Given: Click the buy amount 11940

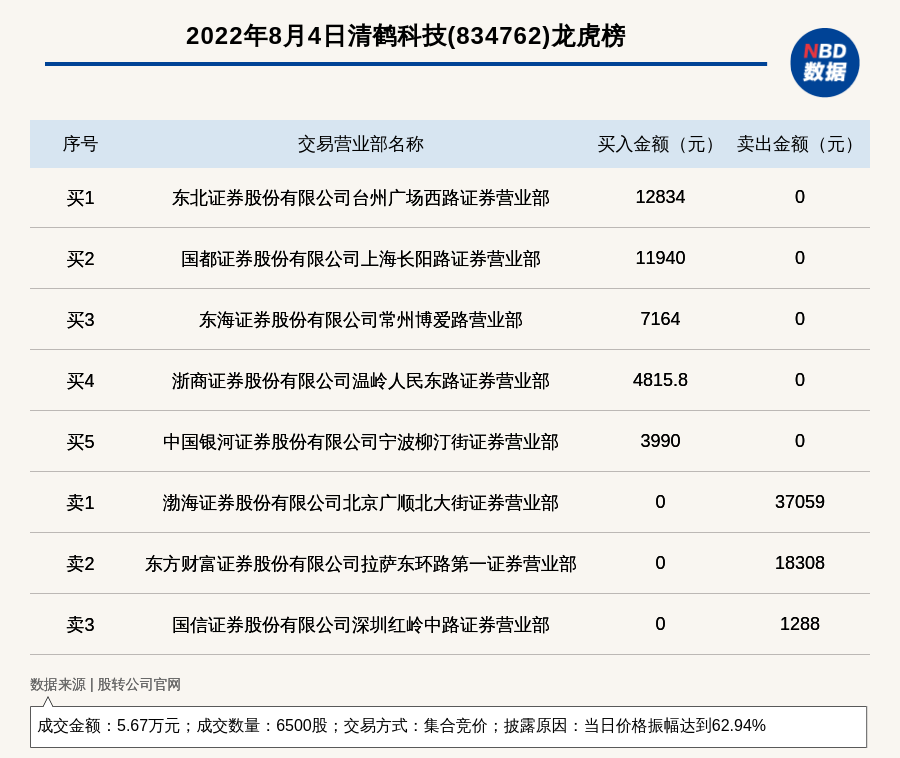Looking at the screenshot, I should pos(660,258).
